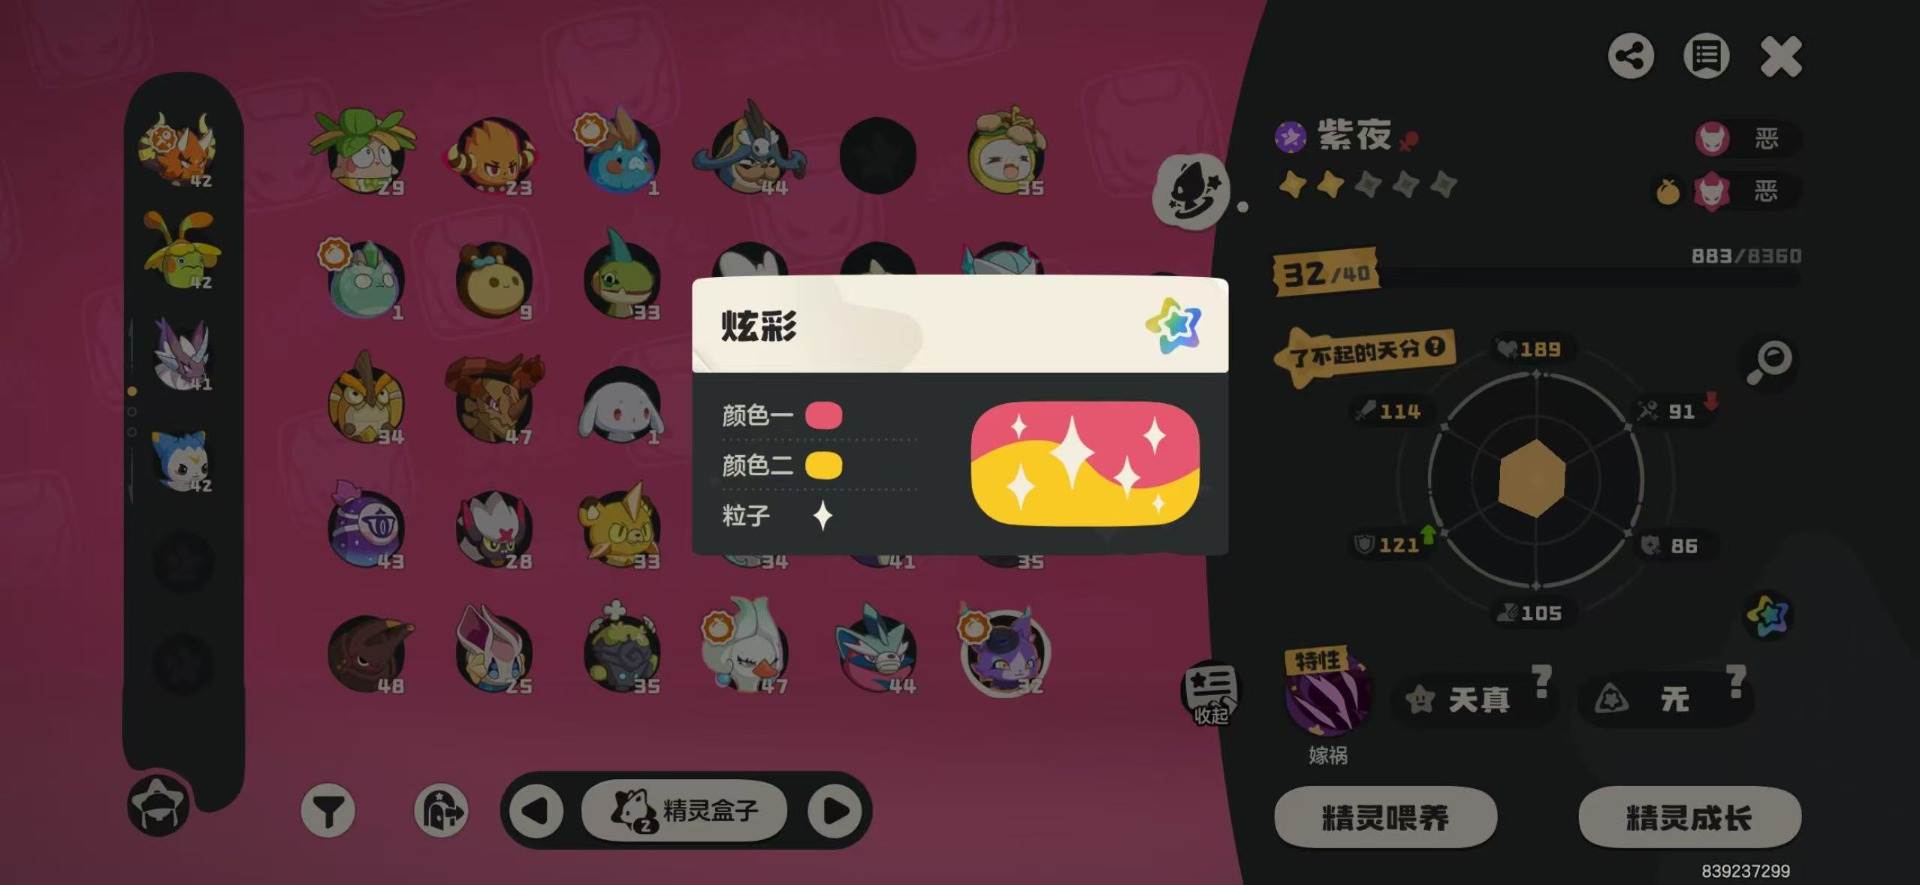This screenshot has height=885, width=1920.
Task: Go to previous 精灵盒子 box
Action: click(x=536, y=810)
